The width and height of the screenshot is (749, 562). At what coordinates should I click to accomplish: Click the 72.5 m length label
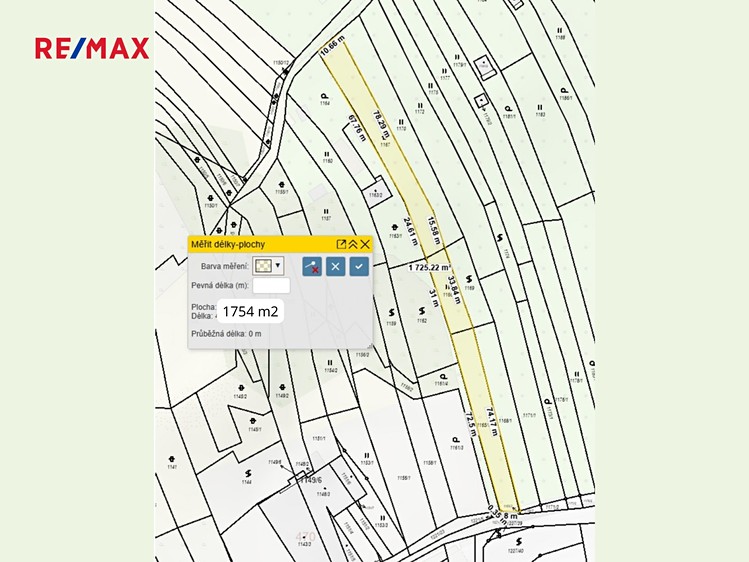coord(471,424)
